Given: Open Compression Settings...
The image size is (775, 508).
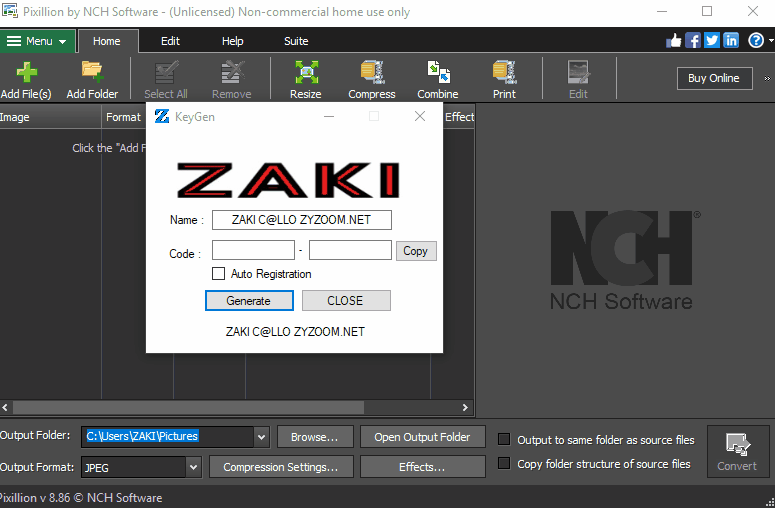Looking at the screenshot, I should (281, 467).
